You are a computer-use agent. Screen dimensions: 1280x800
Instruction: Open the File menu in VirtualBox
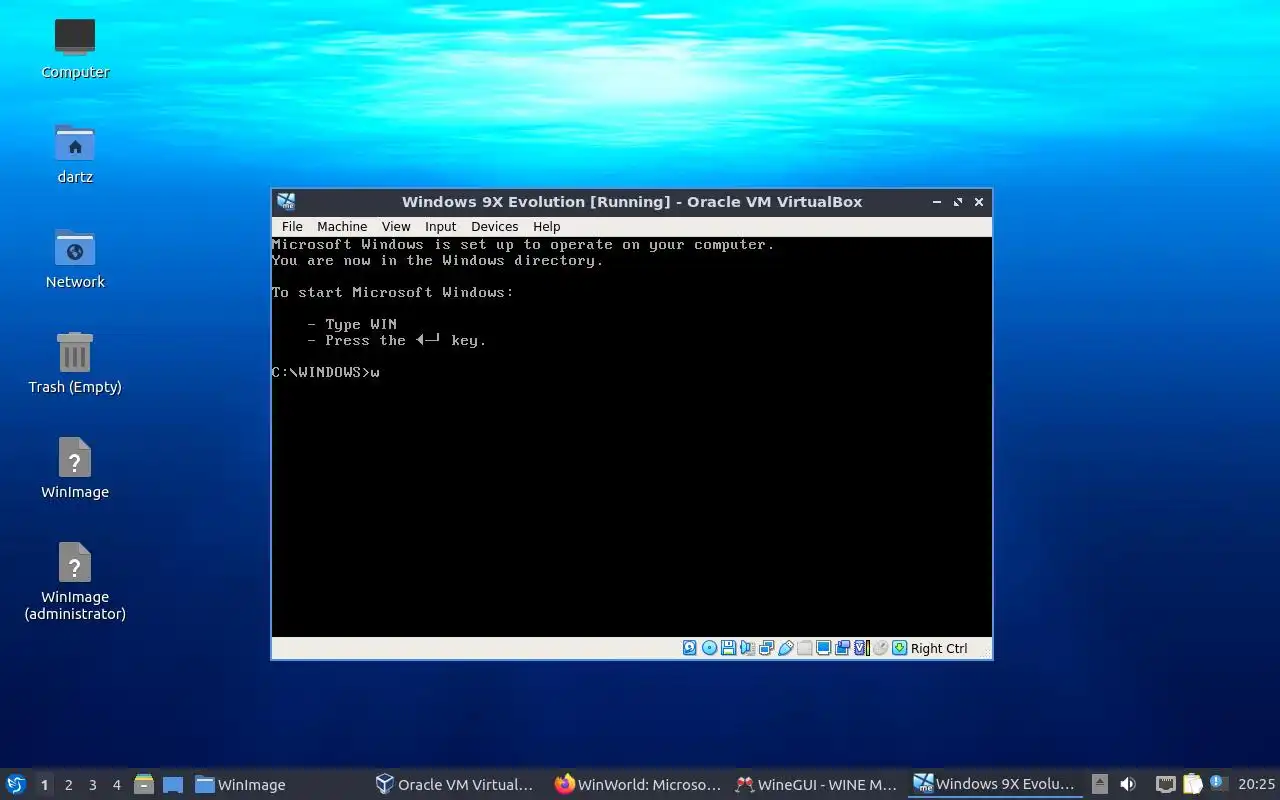point(292,226)
